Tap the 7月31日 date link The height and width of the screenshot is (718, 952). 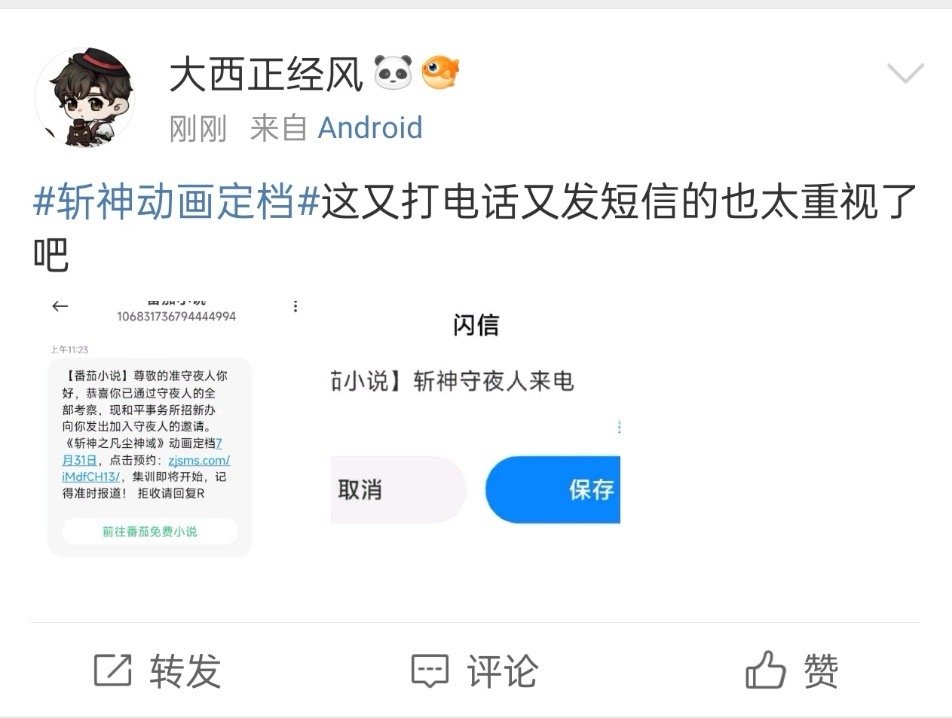(142, 452)
